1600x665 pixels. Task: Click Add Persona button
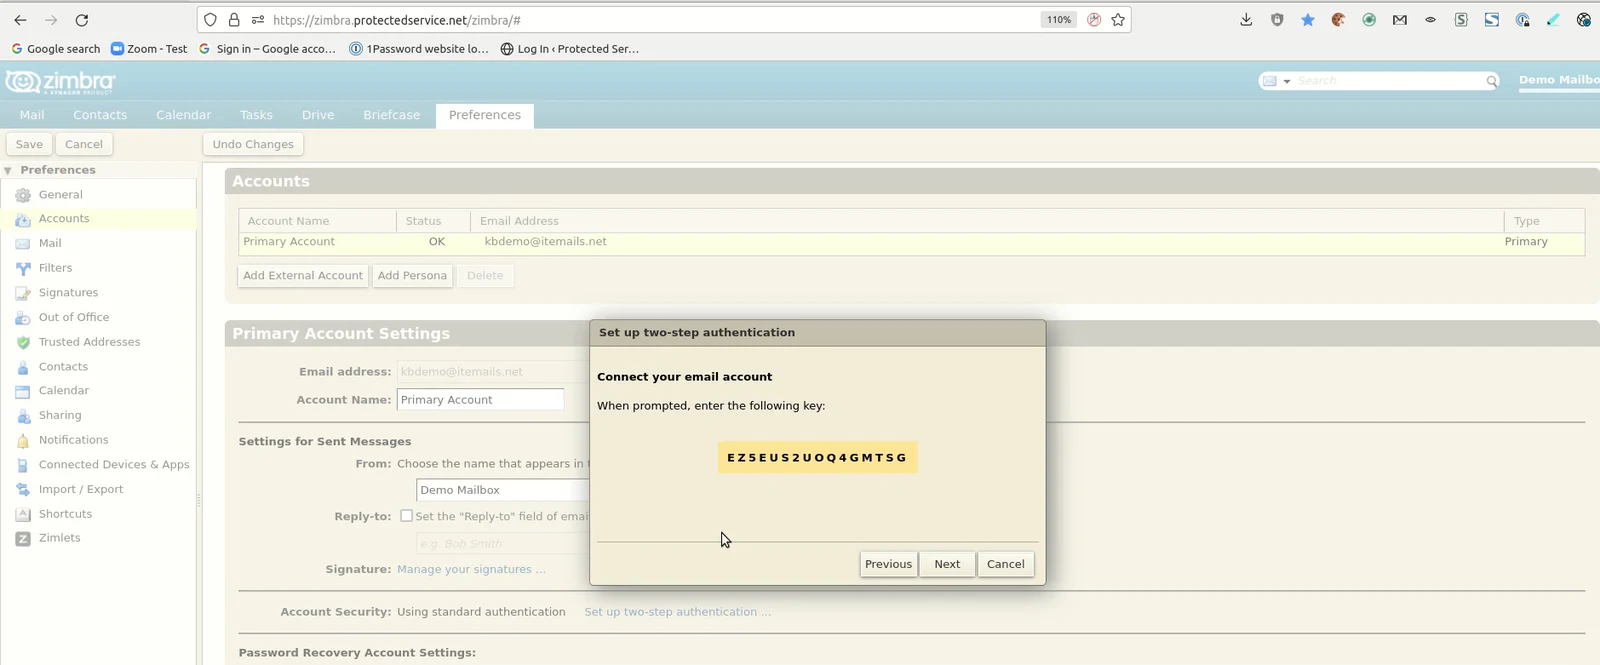point(412,276)
